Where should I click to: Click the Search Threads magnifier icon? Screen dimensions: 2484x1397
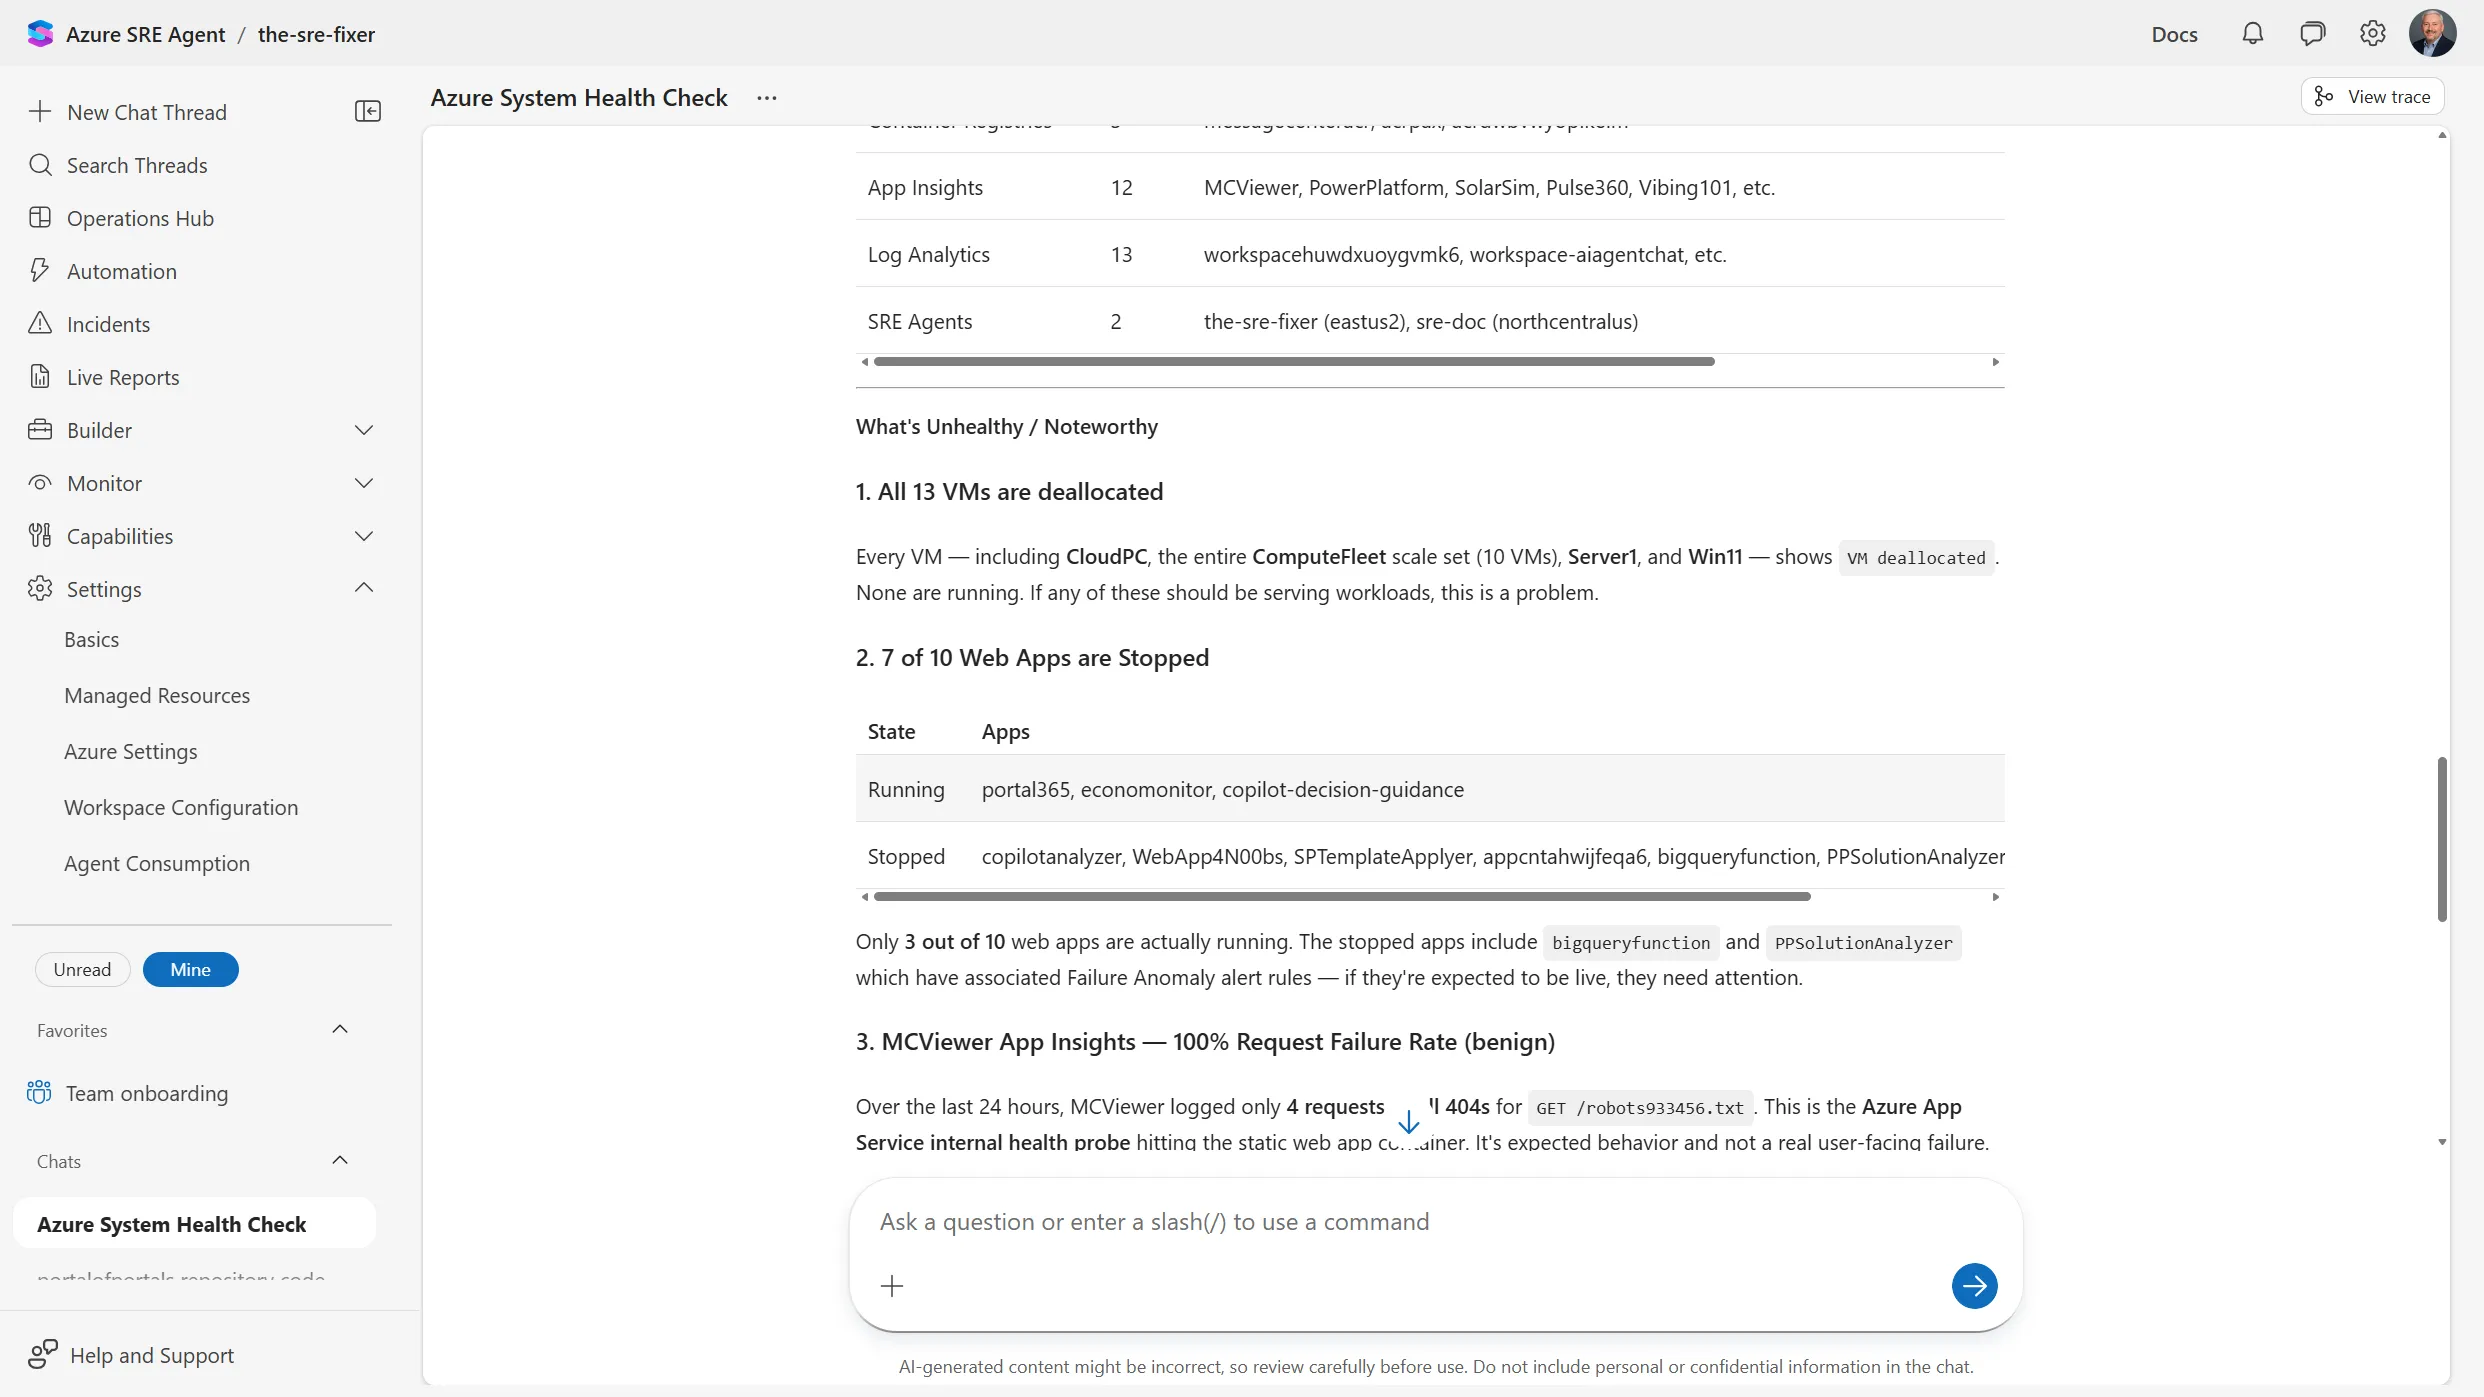[x=40, y=165]
